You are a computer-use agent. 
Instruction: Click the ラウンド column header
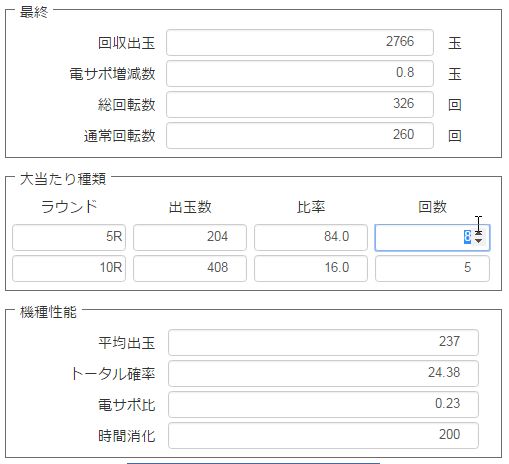(69, 207)
